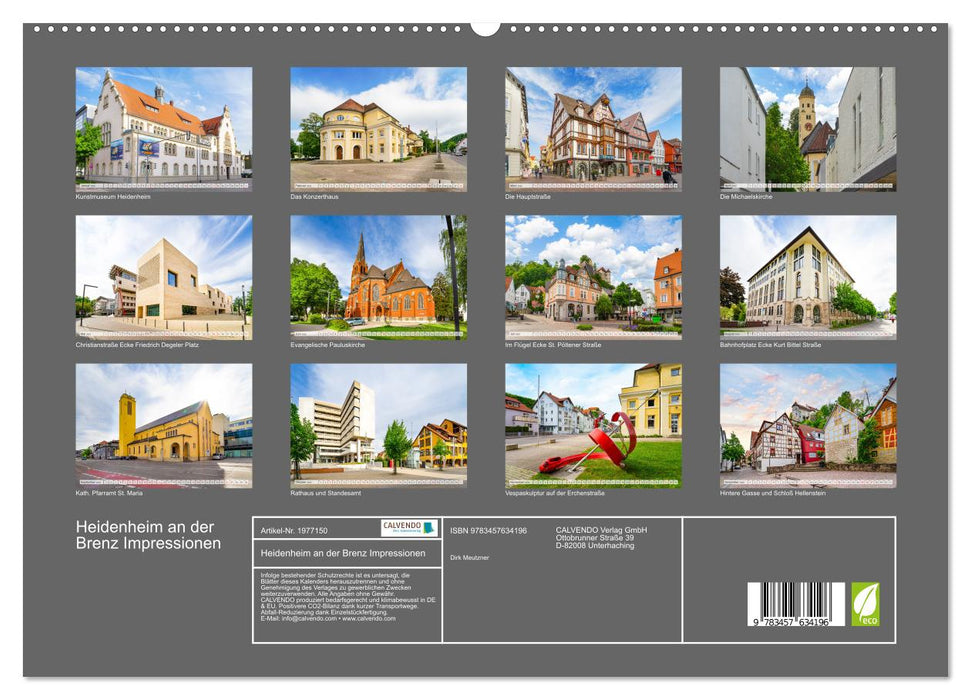Open the Die Hauptstraße photo
This screenshot has height=700, width=971.
[593, 128]
